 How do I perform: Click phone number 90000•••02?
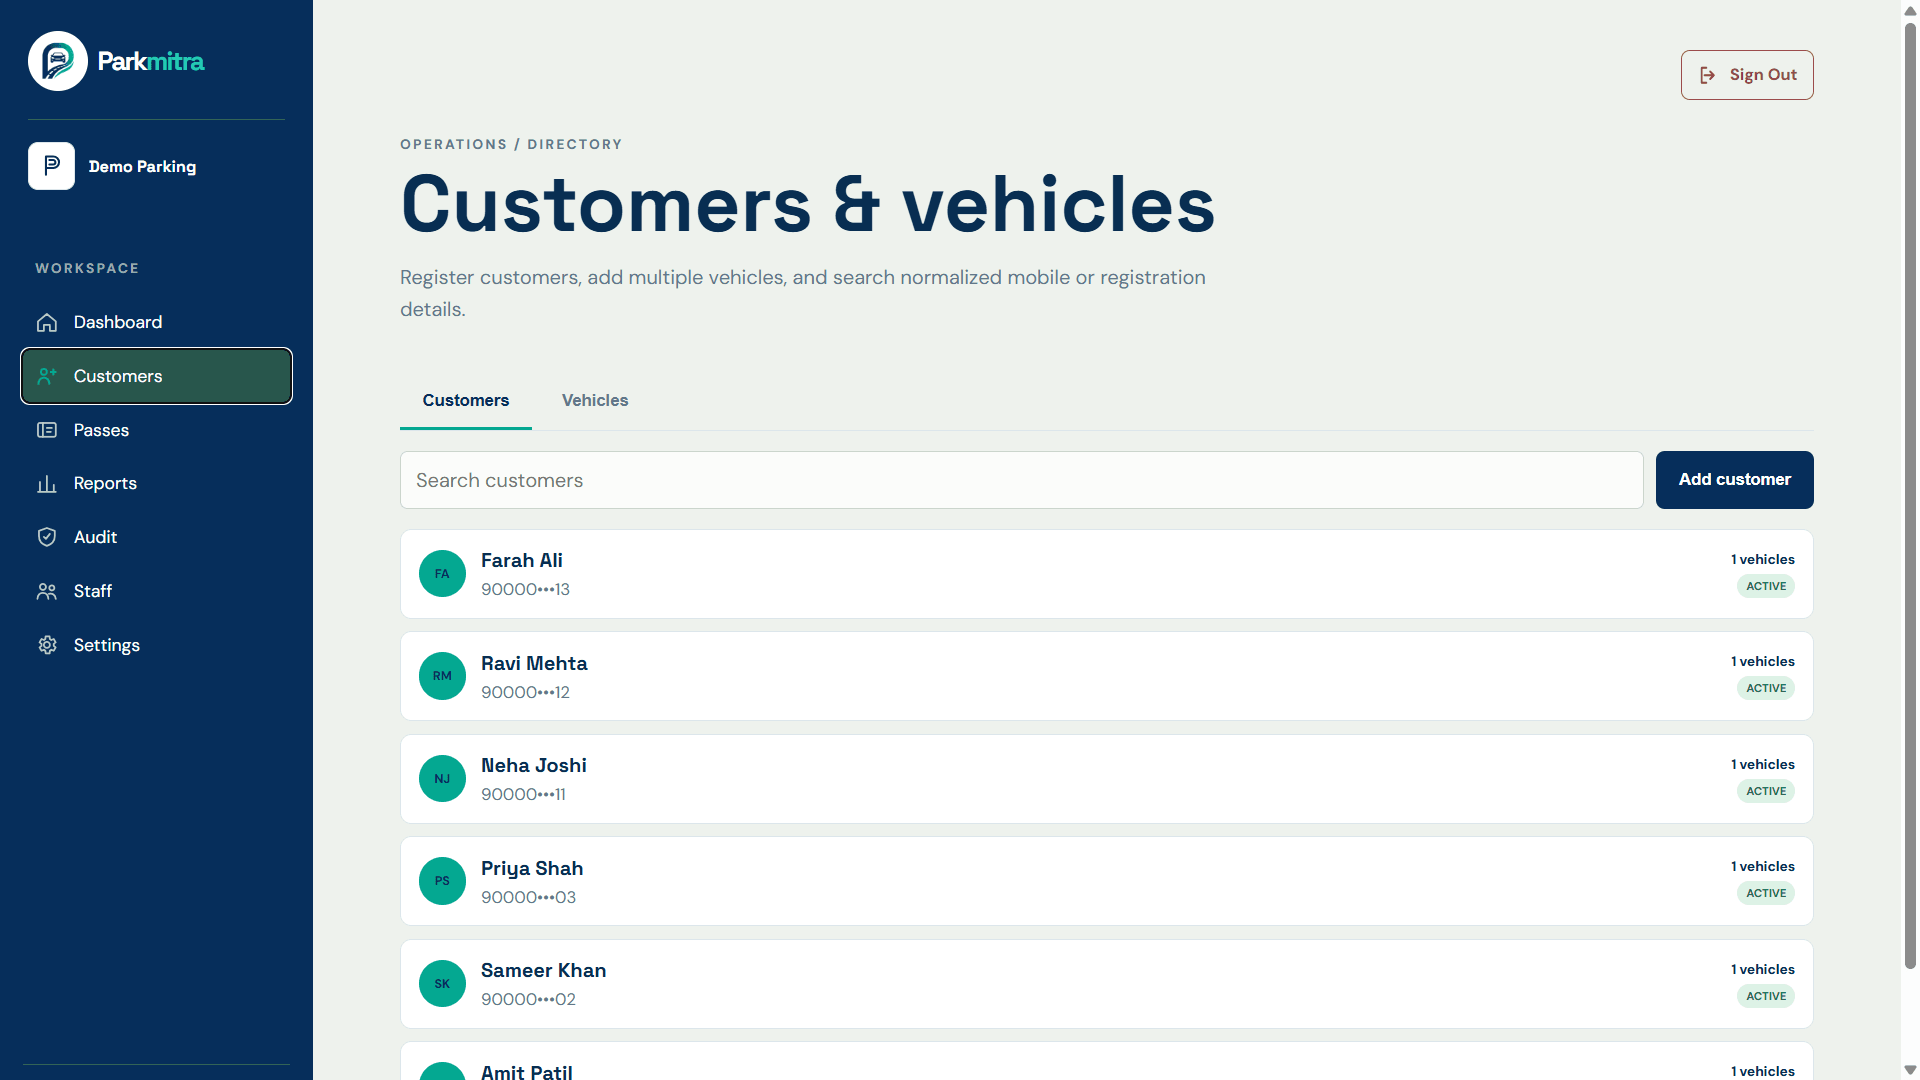528,1000
